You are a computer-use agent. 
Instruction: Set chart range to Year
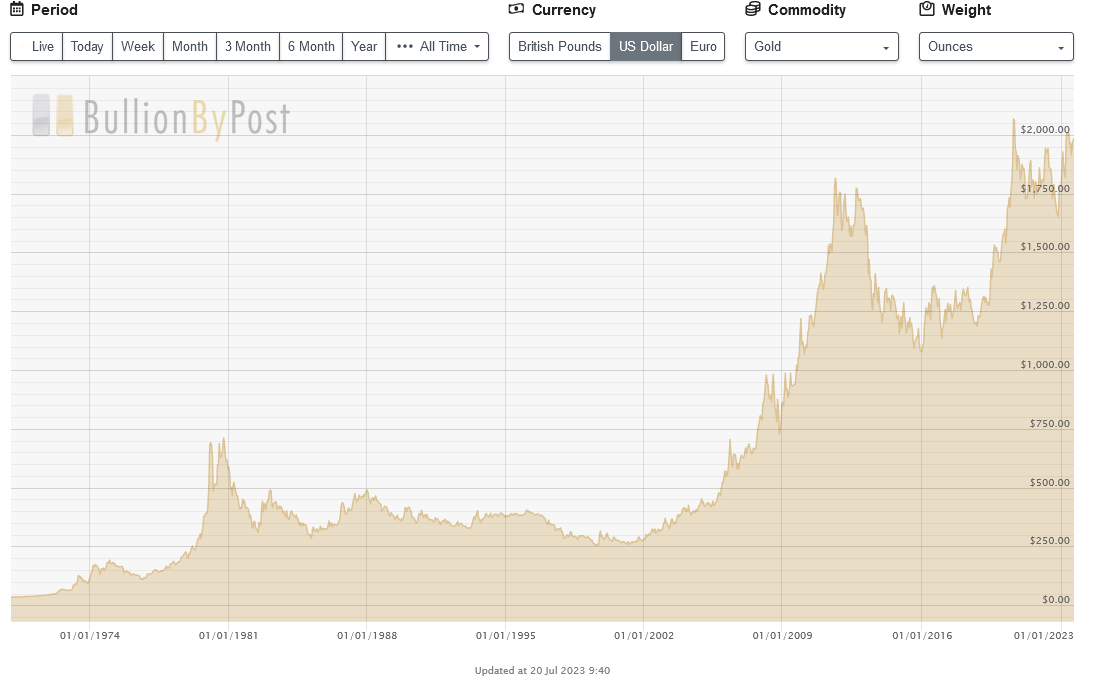[x=364, y=47]
